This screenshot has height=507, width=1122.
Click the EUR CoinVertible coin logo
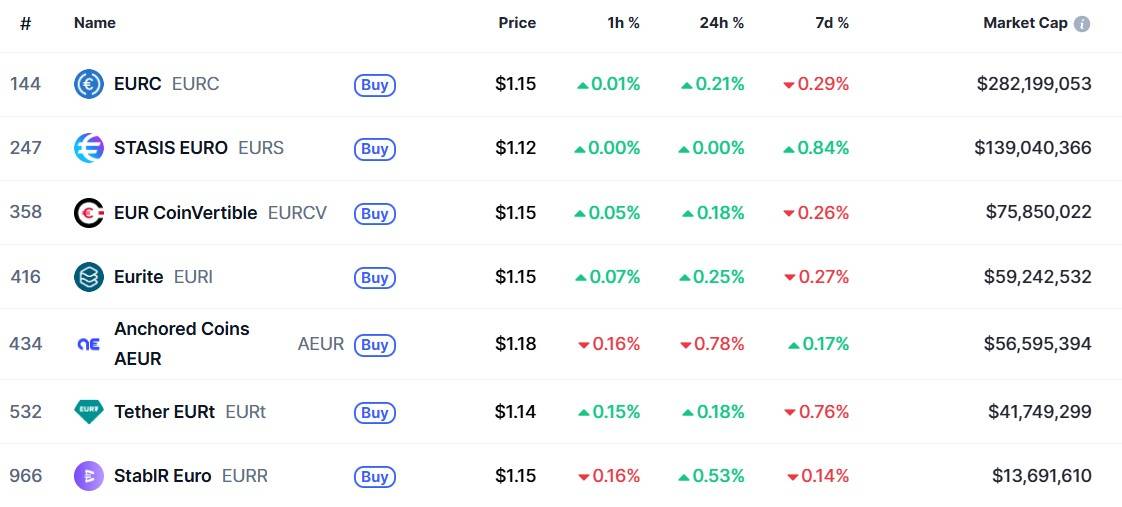[x=89, y=213]
